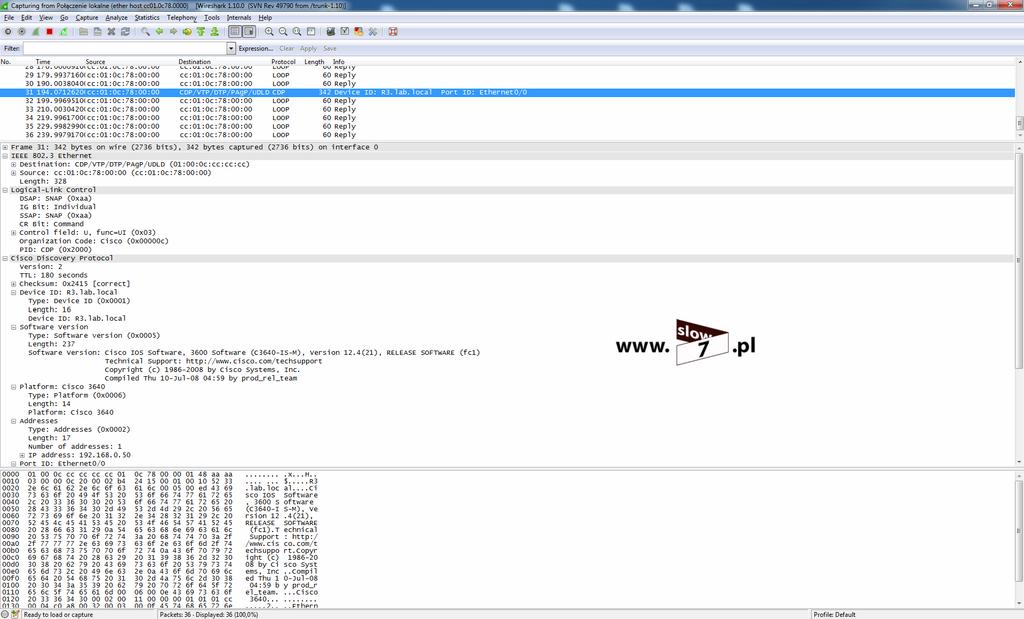Go back in packet history
The image size is (1024, 619).
tap(159, 31)
